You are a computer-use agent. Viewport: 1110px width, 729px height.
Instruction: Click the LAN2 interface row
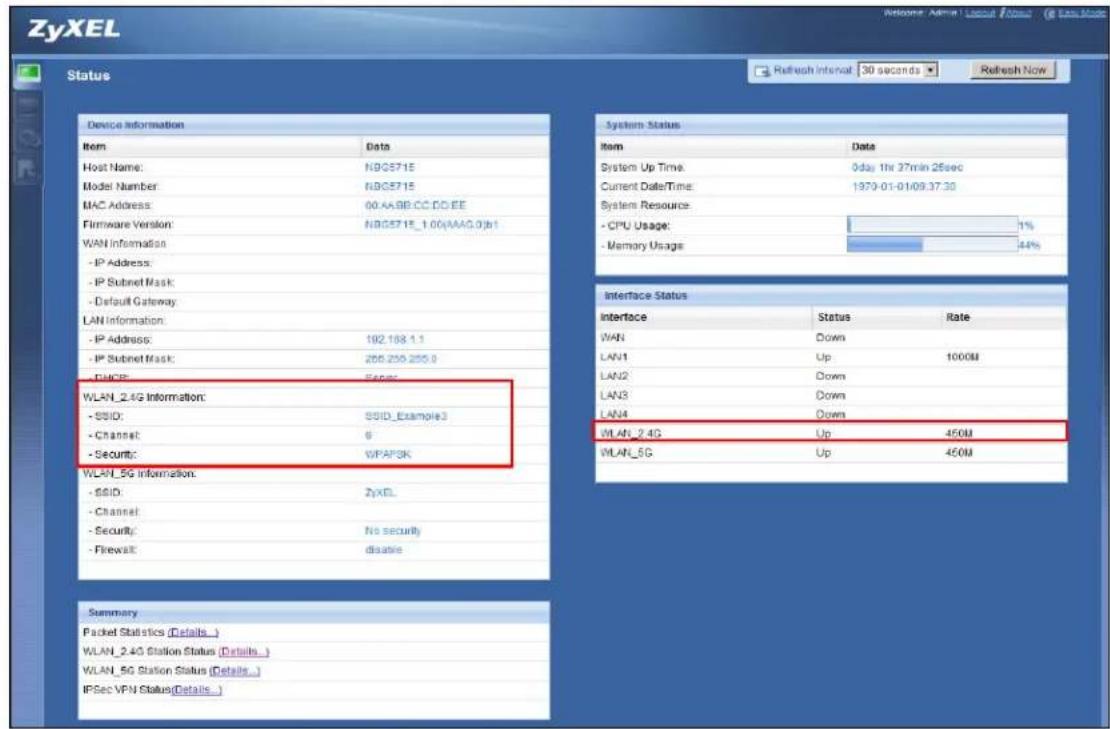(x=831, y=376)
